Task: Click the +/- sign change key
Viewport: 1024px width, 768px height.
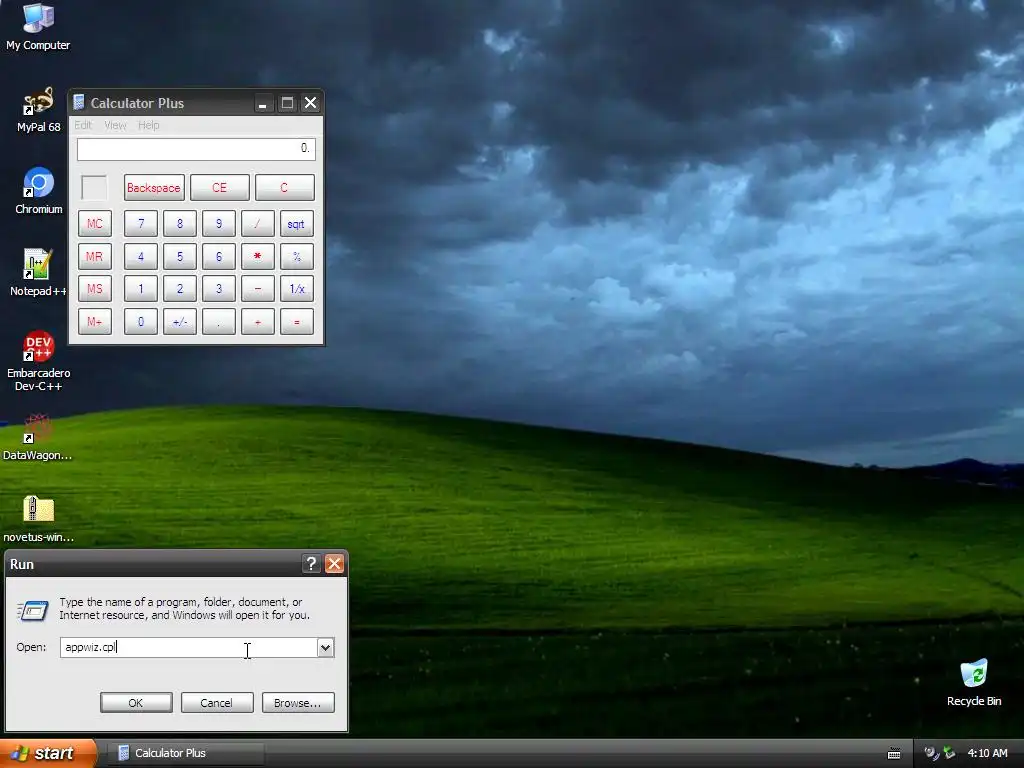Action: pos(180,321)
